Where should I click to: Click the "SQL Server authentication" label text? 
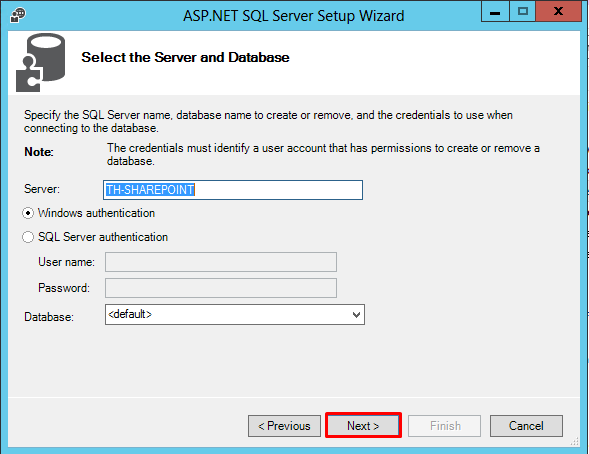tap(103, 237)
